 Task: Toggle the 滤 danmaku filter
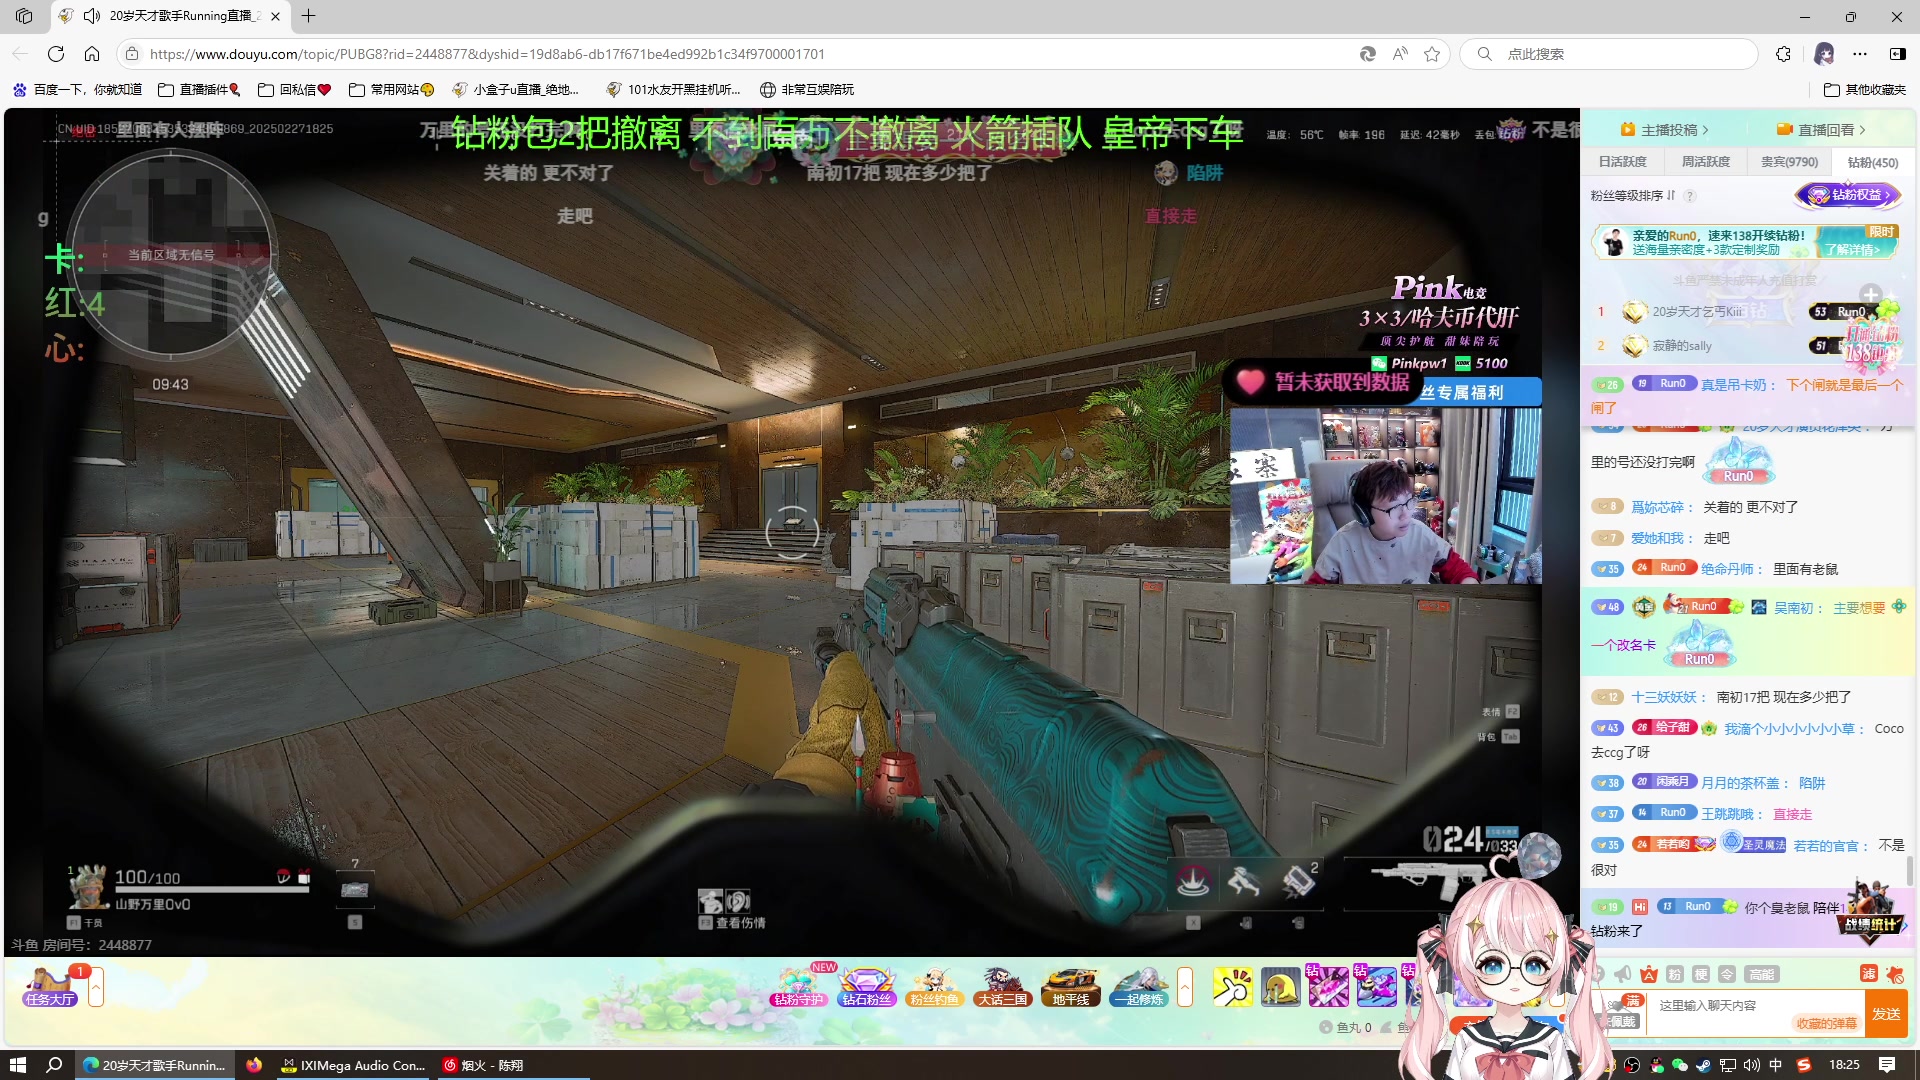1868,974
